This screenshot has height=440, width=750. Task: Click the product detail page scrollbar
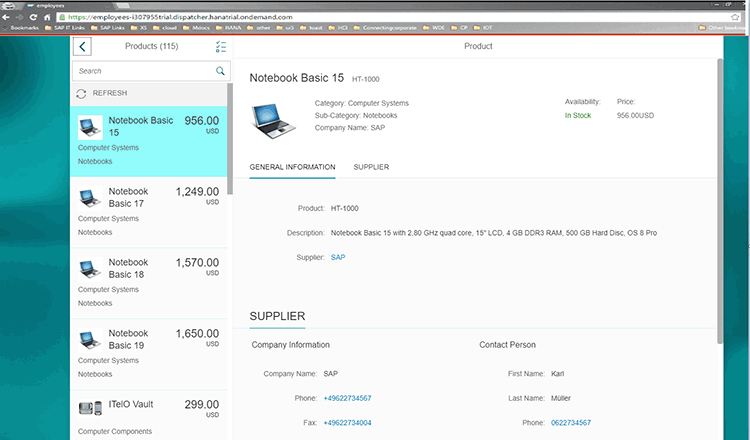pyautogui.click(x=720, y=201)
